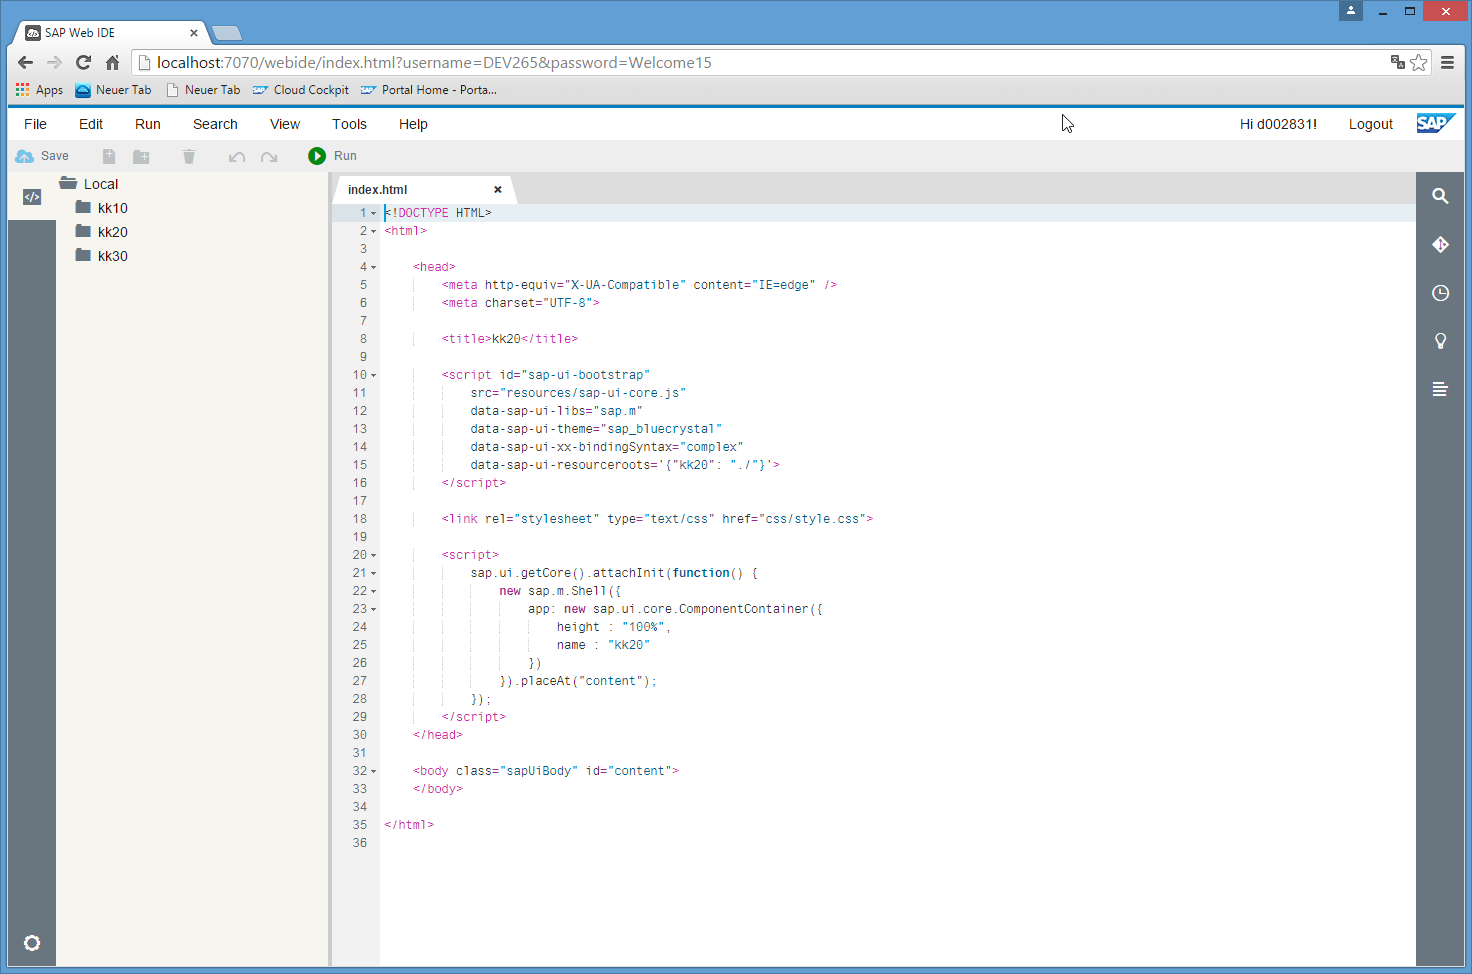Click the SAP logo
The image size is (1472, 974).
click(x=1436, y=123)
